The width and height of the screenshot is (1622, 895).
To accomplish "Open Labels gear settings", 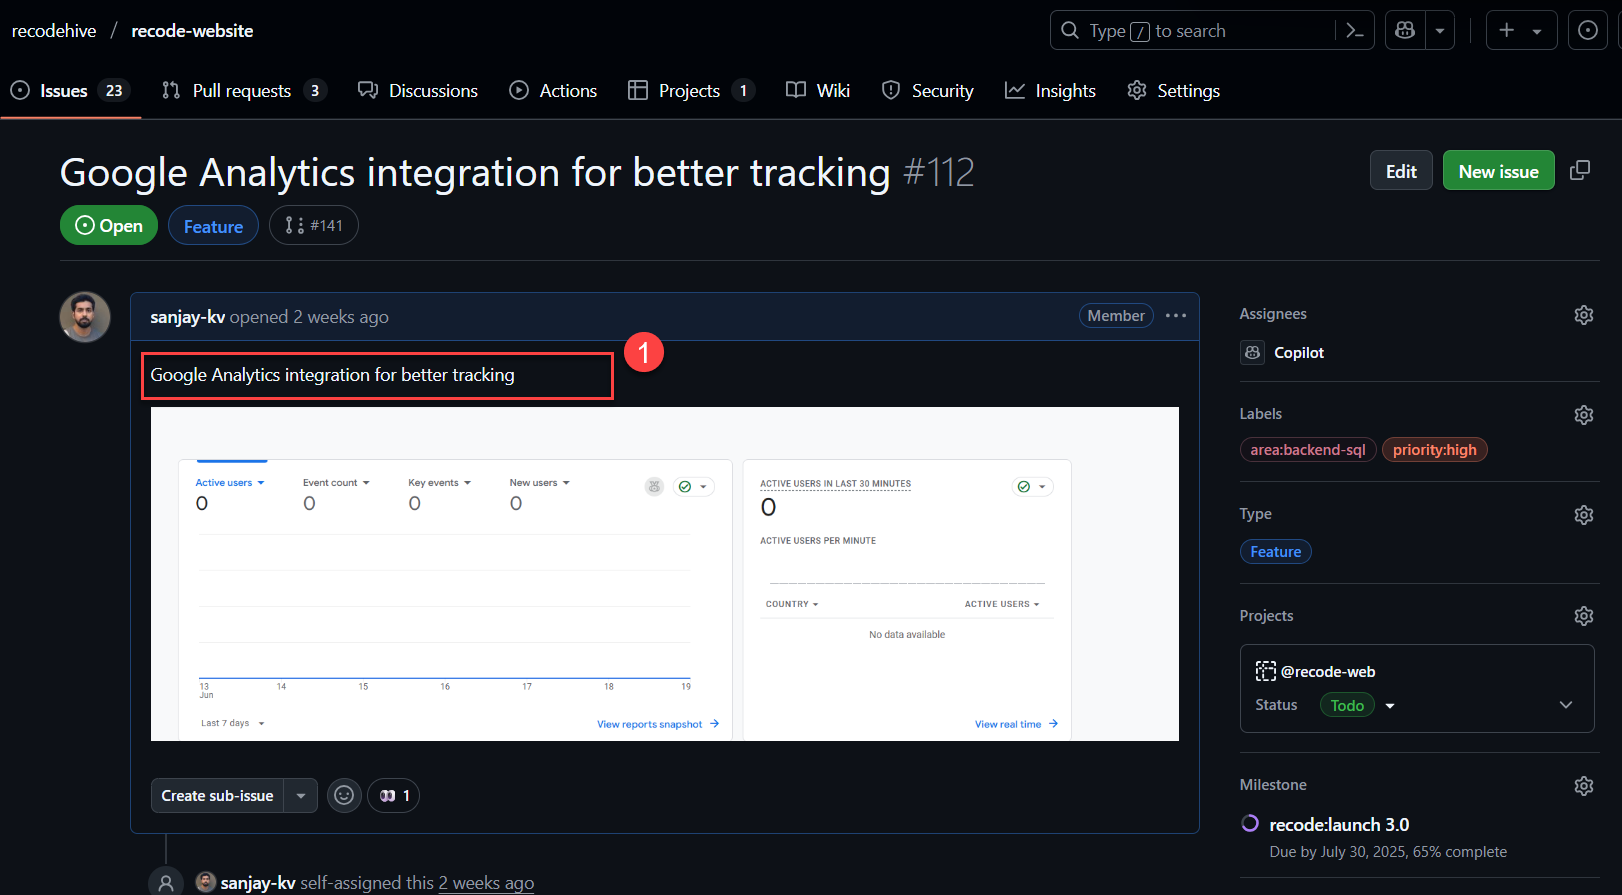I will [1584, 415].
